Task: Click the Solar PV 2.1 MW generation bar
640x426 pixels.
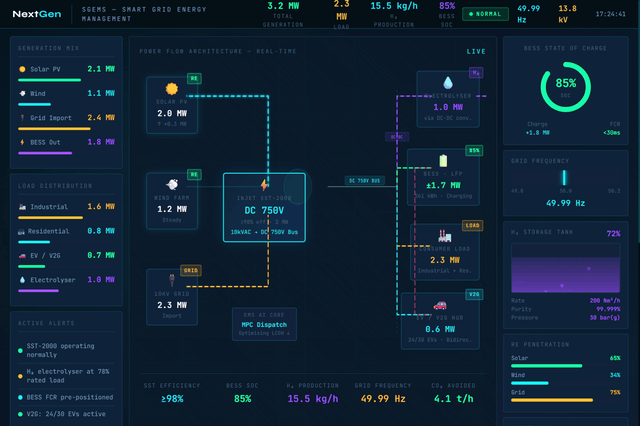Action: 49,80
